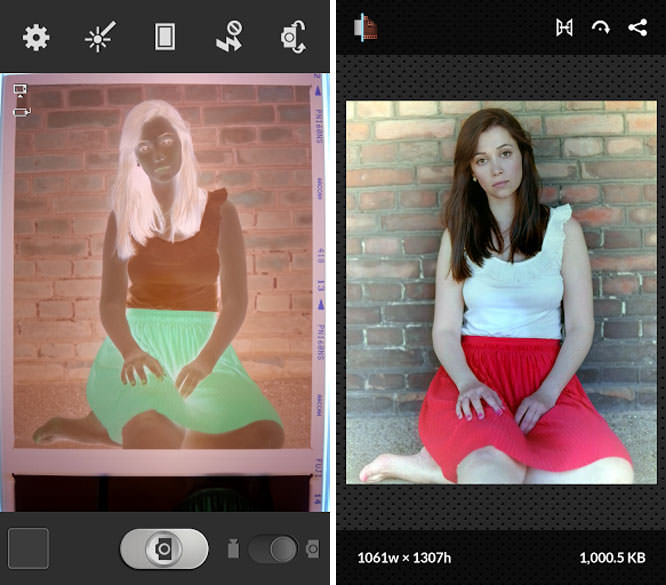This screenshot has width=666, height=585.
Task: Toggle the video/photo mode switch
Action: point(273,548)
